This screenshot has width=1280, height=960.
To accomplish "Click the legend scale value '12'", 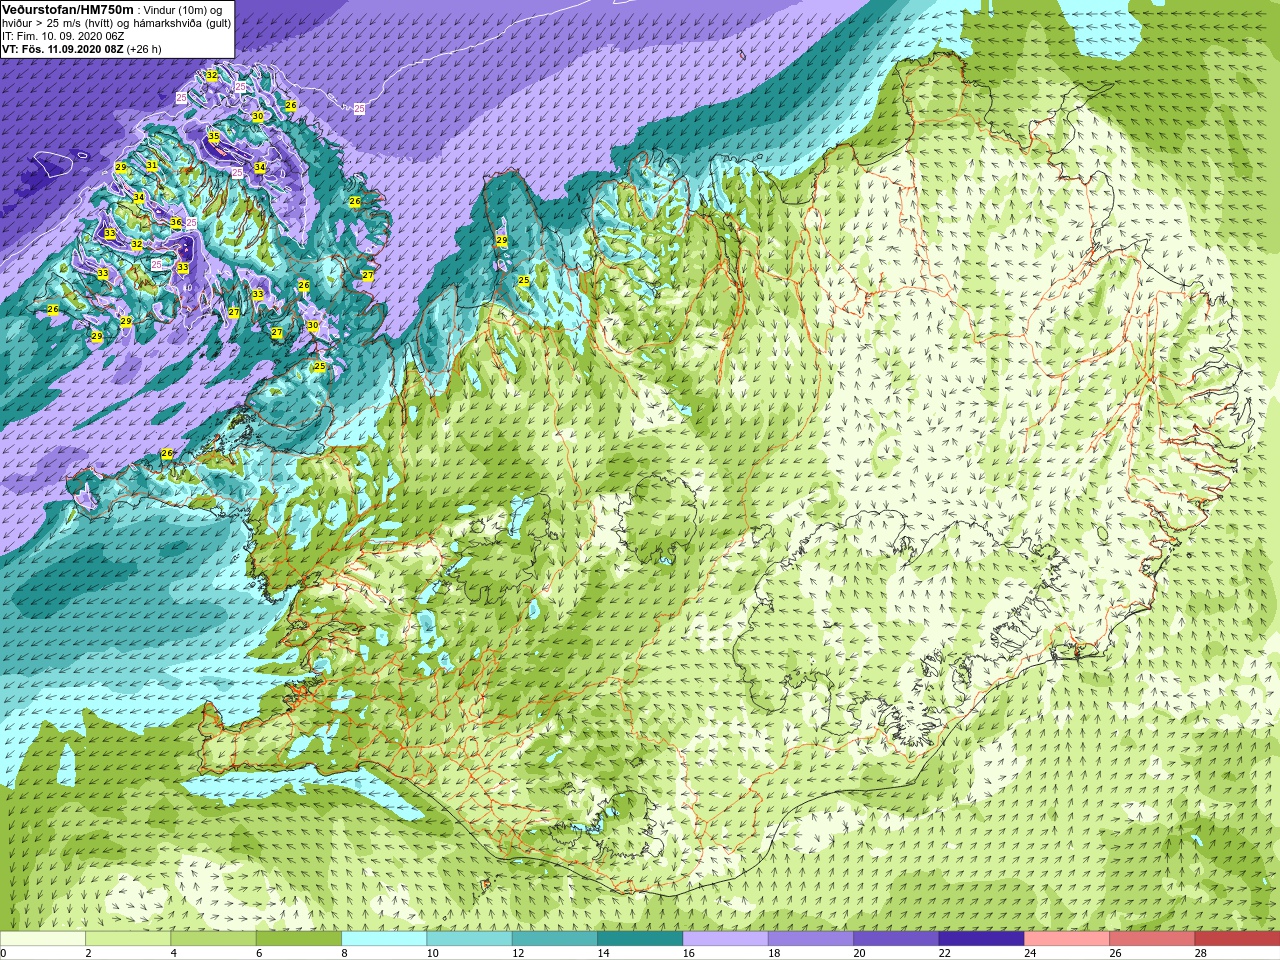I will pos(518,953).
